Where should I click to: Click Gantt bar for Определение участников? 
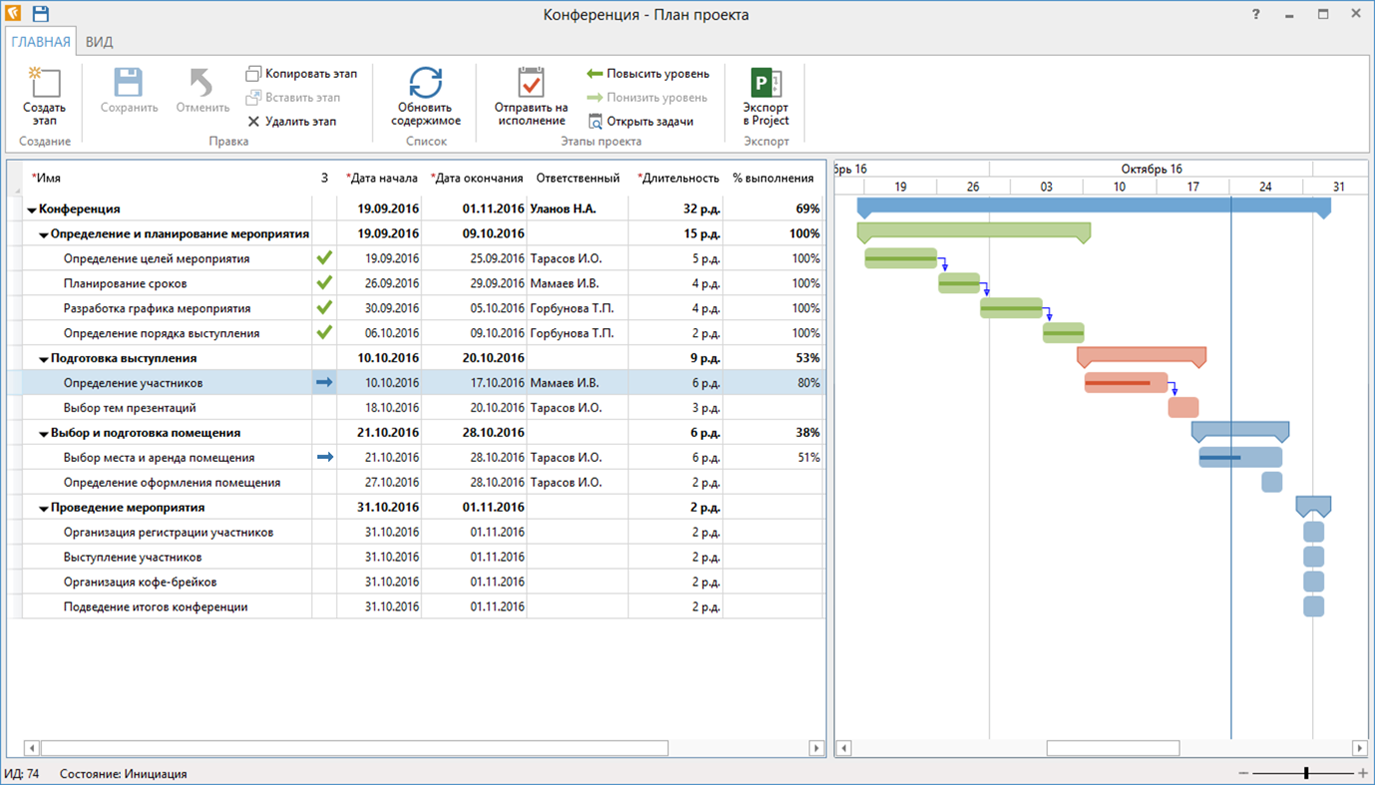[1126, 382]
